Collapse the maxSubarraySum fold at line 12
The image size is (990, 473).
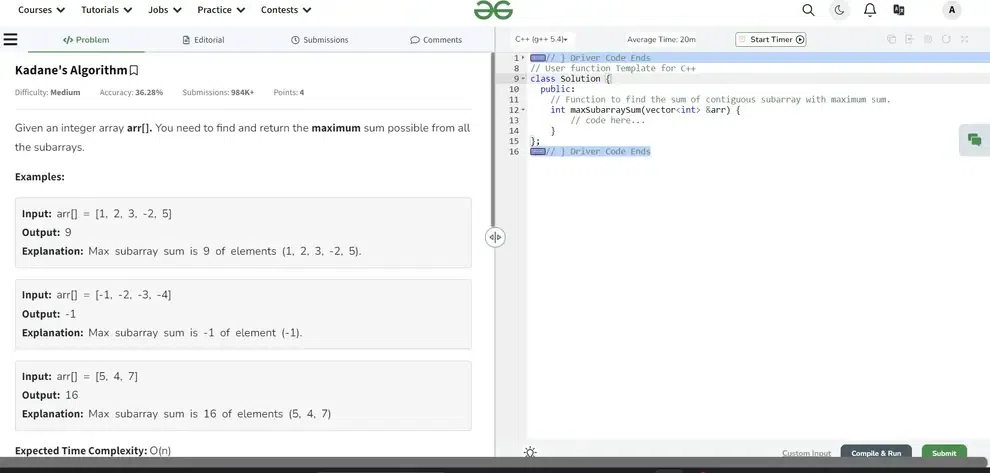523,110
